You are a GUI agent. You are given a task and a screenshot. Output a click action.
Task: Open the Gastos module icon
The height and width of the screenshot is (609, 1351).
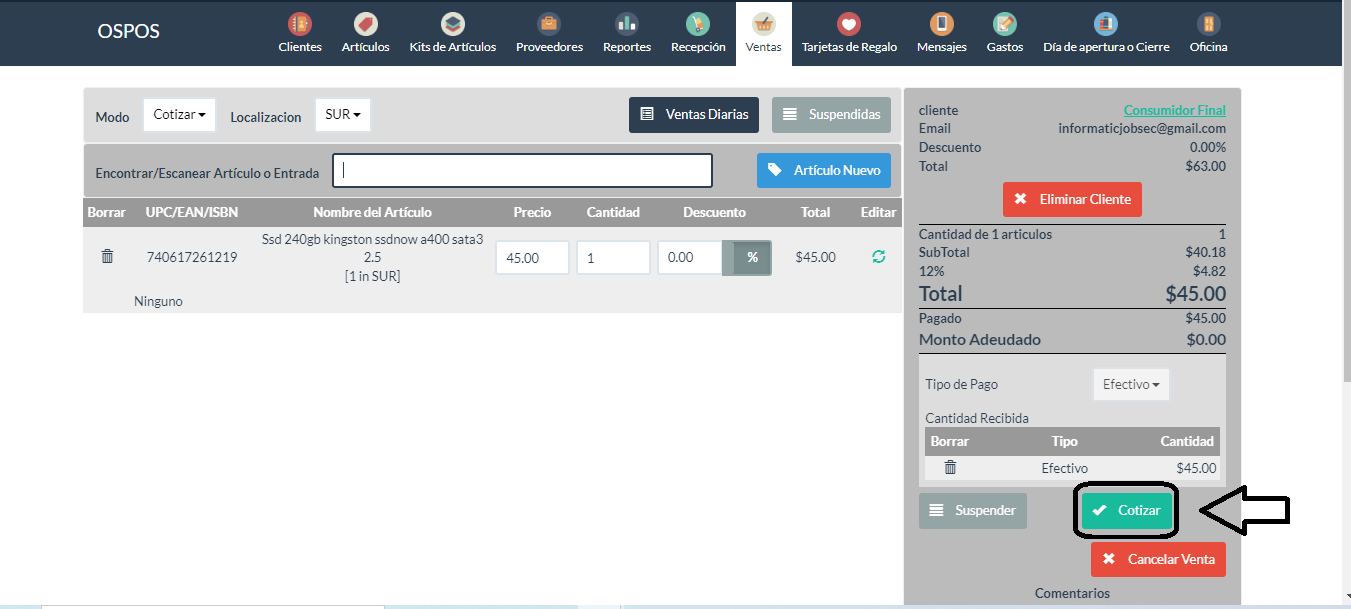coord(1005,23)
